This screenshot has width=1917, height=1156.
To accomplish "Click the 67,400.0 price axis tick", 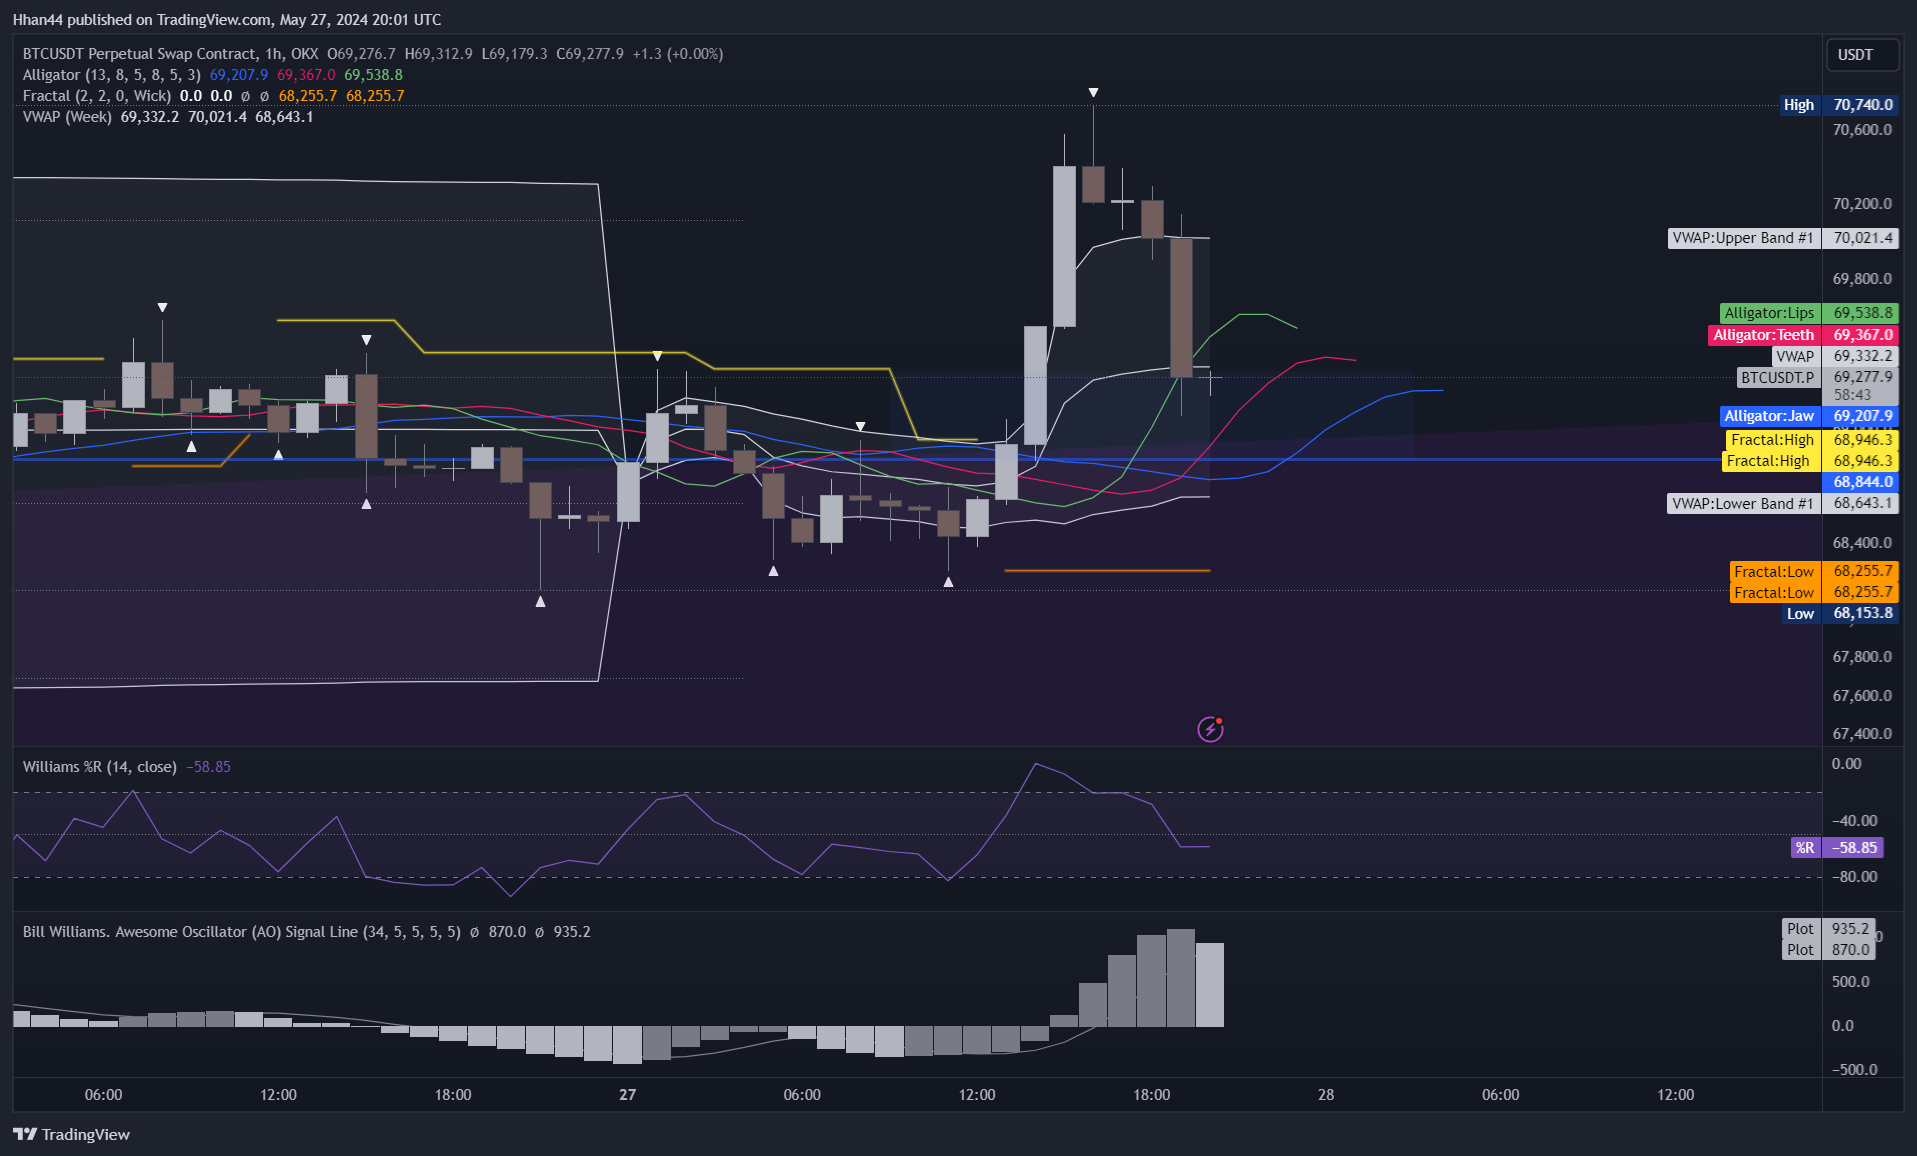I will point(1861,734).
